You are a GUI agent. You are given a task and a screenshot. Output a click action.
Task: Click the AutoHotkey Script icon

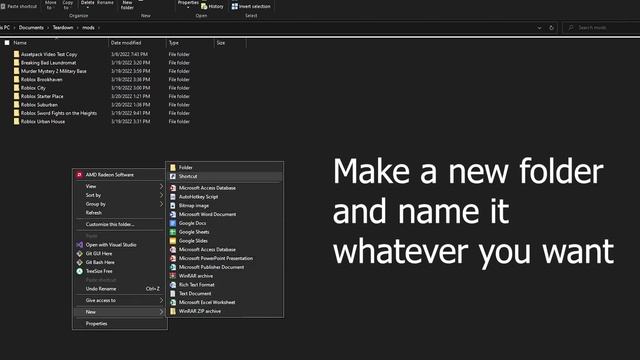(x=173, y=197)
